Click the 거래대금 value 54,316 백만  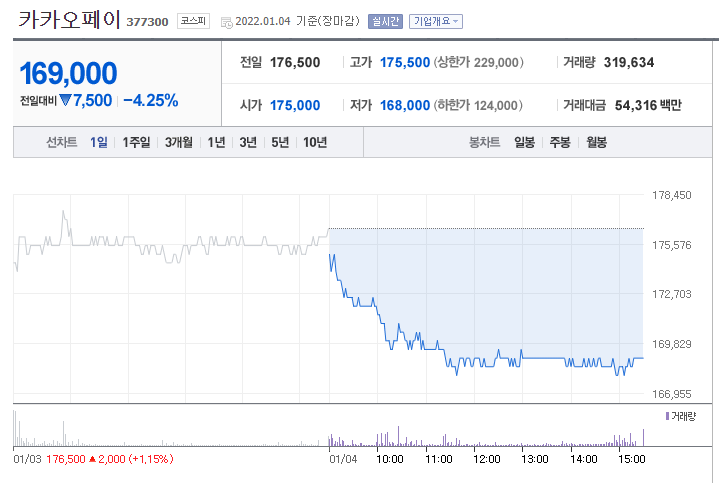[x=648, y=105]
